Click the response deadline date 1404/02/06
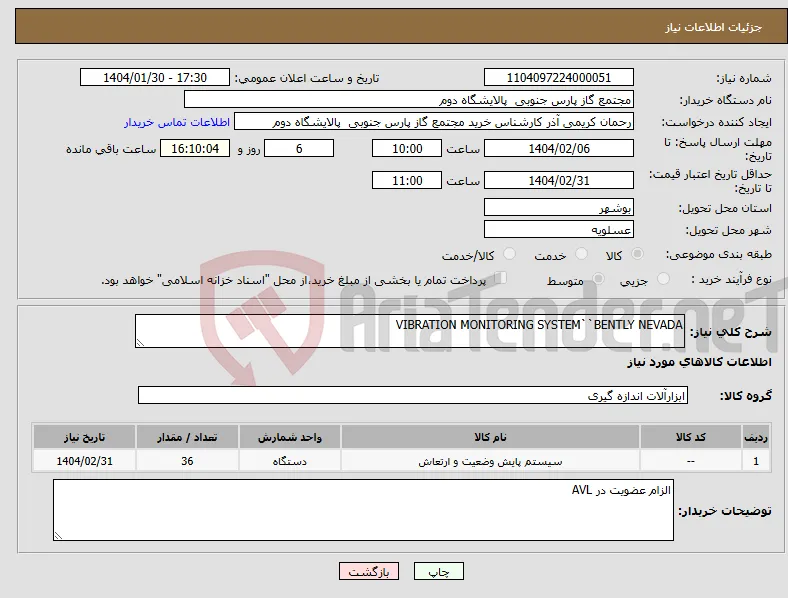This screenshot has width=788, height=598. (x=558, y=148)
